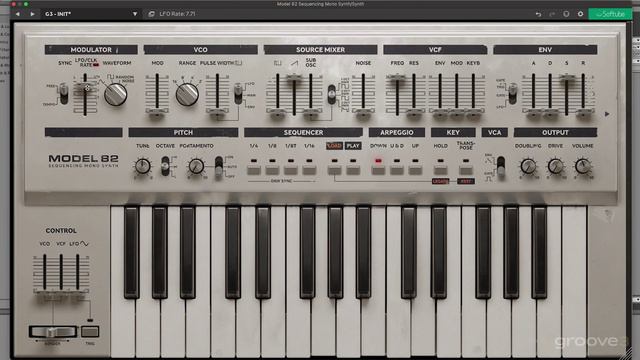The image size is (640, 360).
Task: Click the DRIVE knob
Action: [x=555, y=166]
